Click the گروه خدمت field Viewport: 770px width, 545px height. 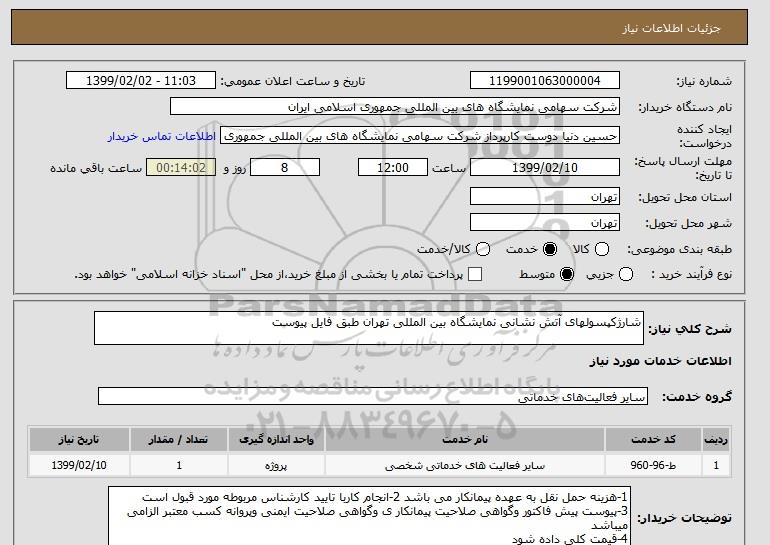[x=373, y=396]
